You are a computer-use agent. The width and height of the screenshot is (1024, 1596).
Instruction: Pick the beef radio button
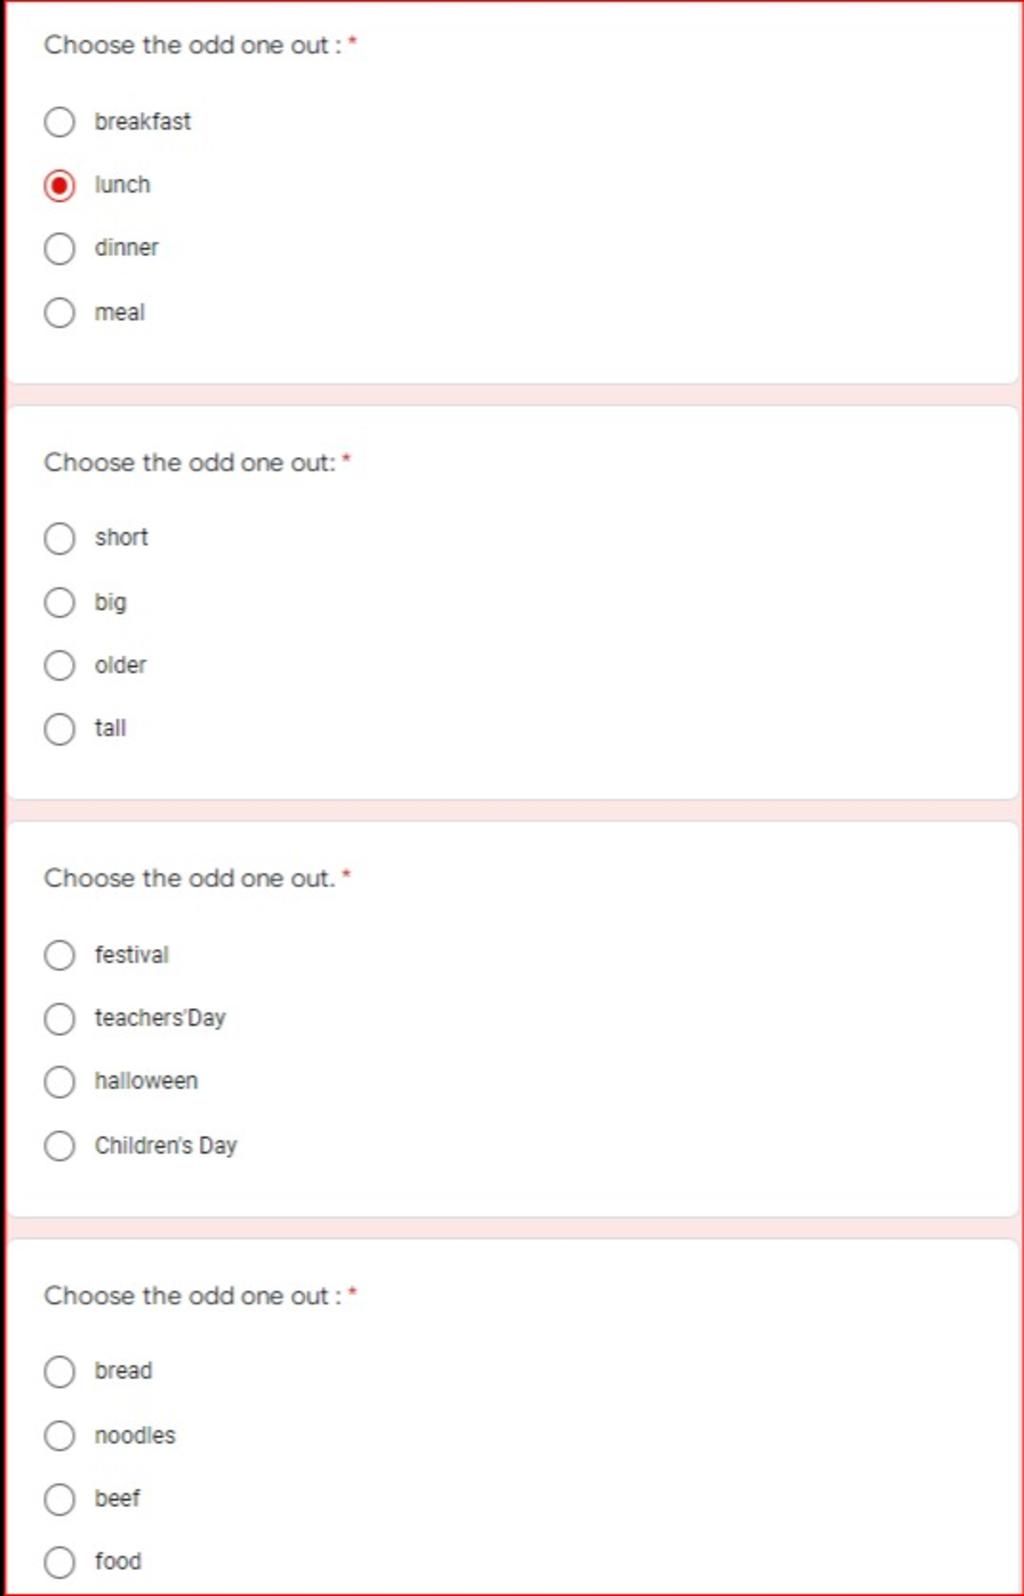tap(59, 1499)
